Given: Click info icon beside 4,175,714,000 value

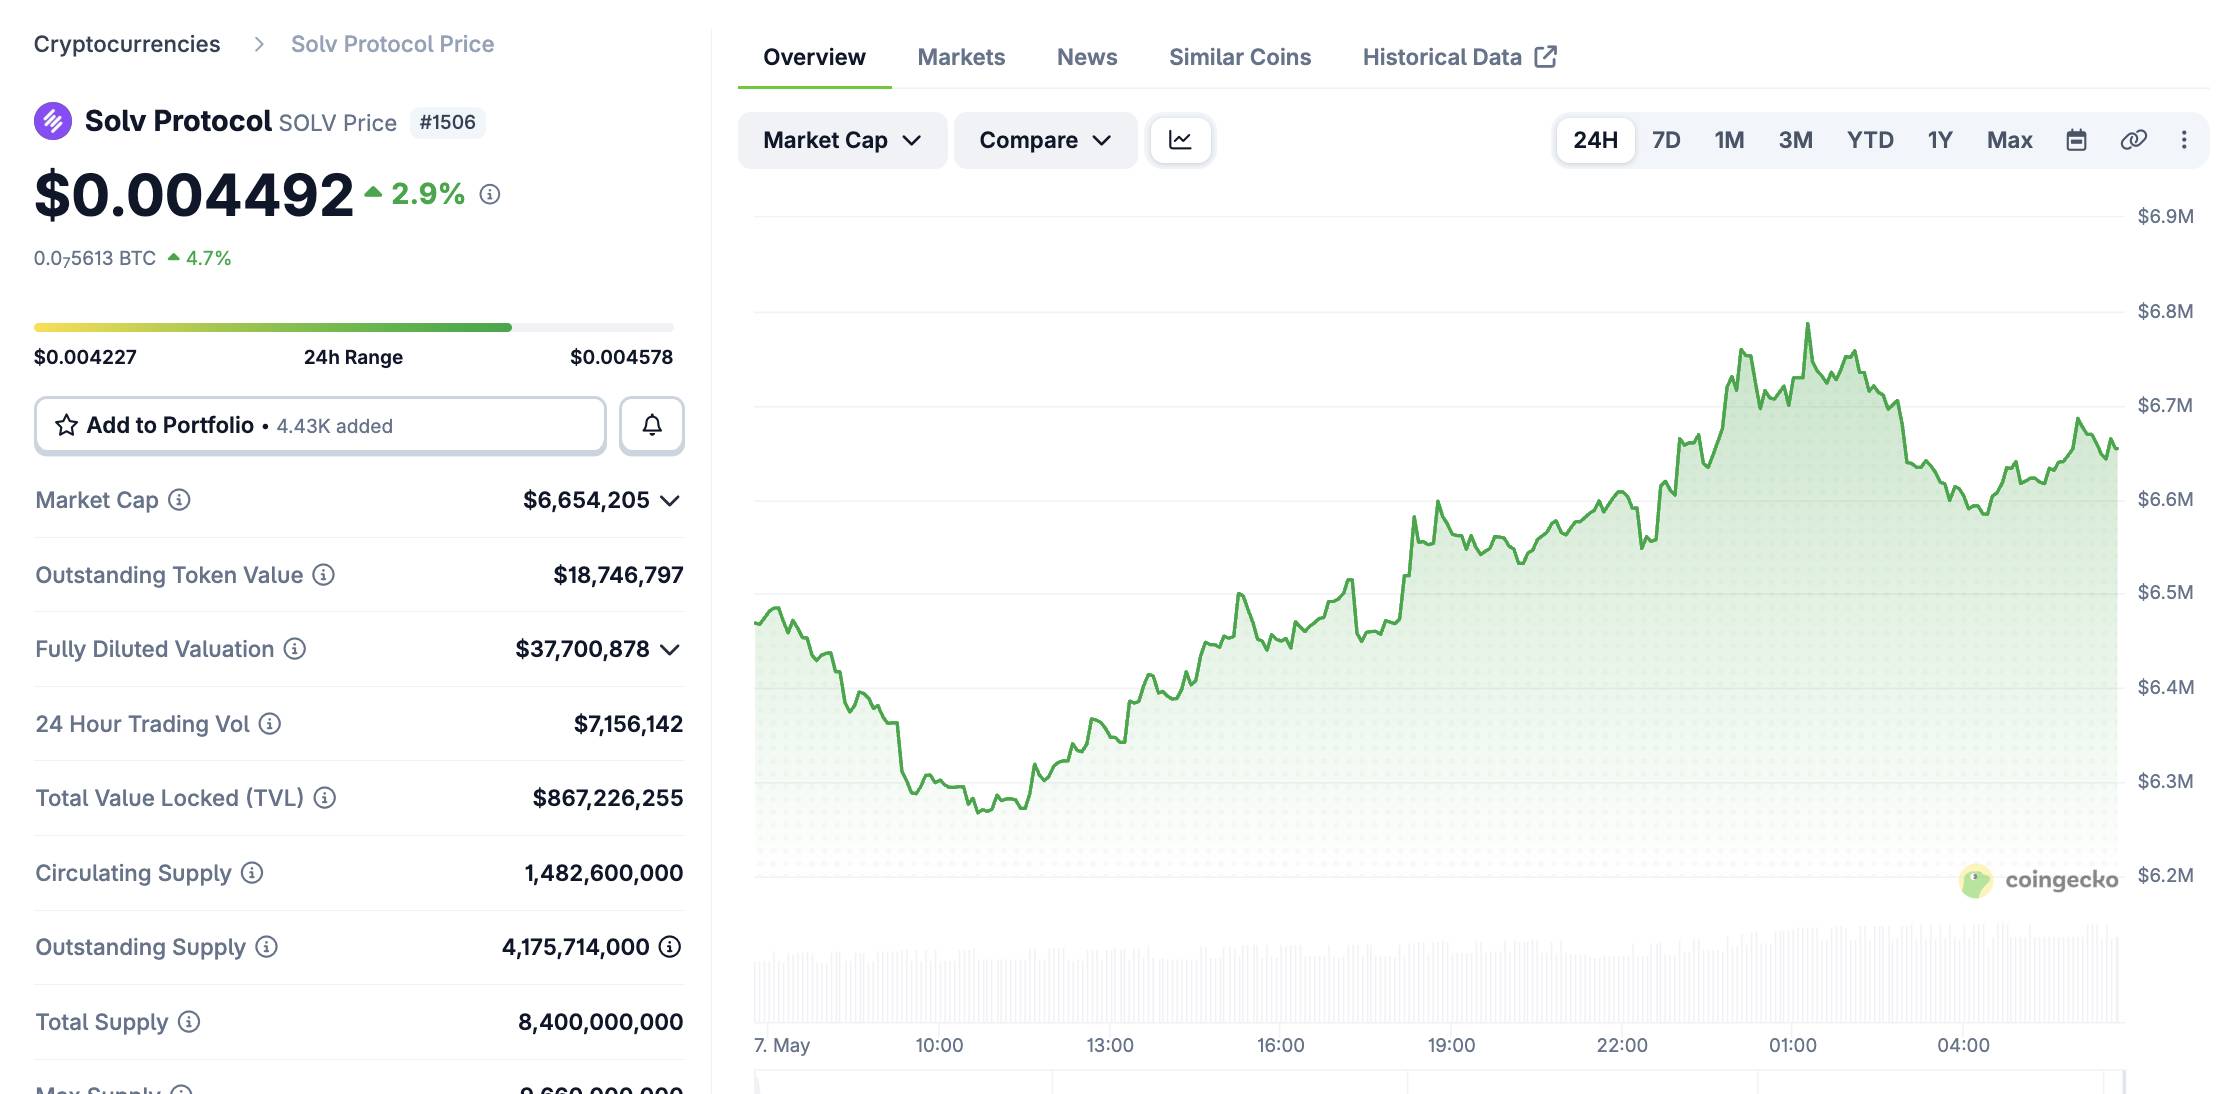Looking at the screenshot, I should coord(670,946).
